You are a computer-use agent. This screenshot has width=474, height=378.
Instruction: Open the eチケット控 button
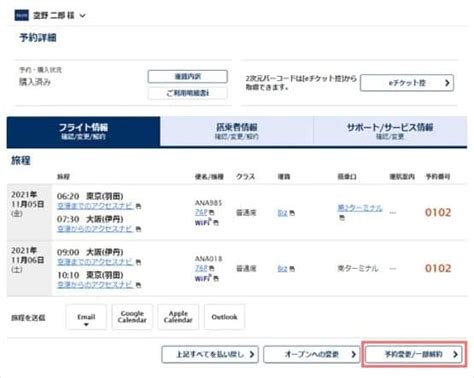pyautogui.click(x=407, y=83)
